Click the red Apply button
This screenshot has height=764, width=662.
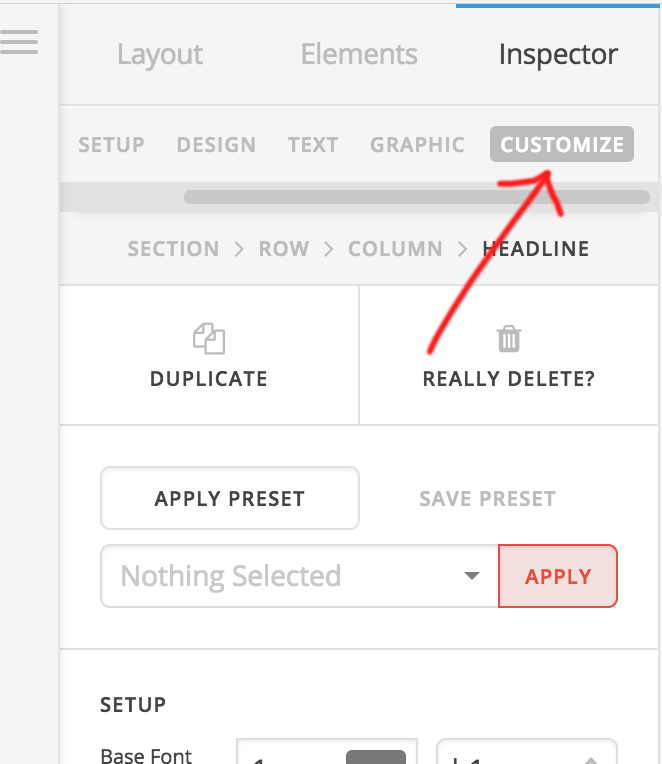(558, 576)
